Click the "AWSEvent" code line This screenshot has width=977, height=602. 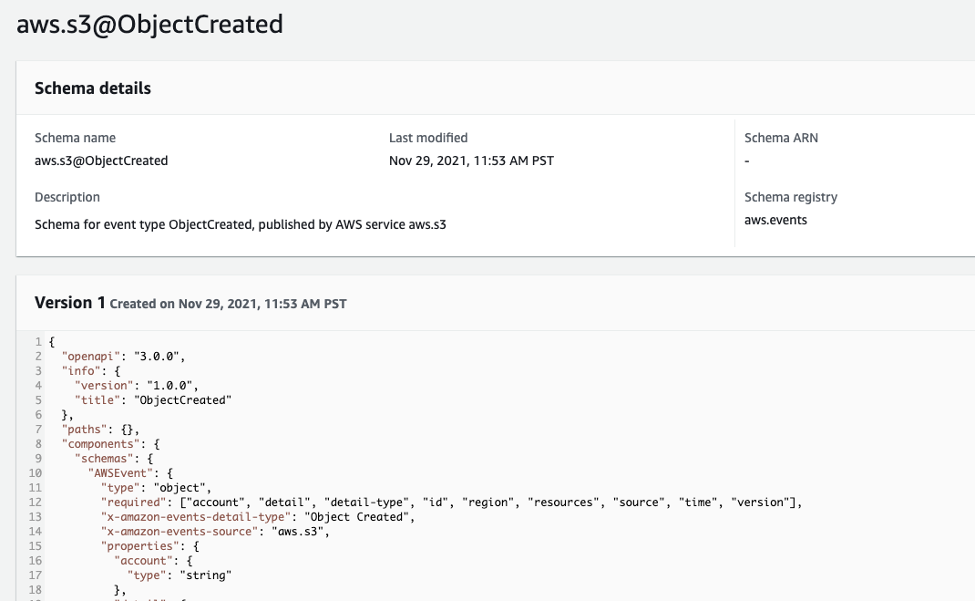point(130,473)
